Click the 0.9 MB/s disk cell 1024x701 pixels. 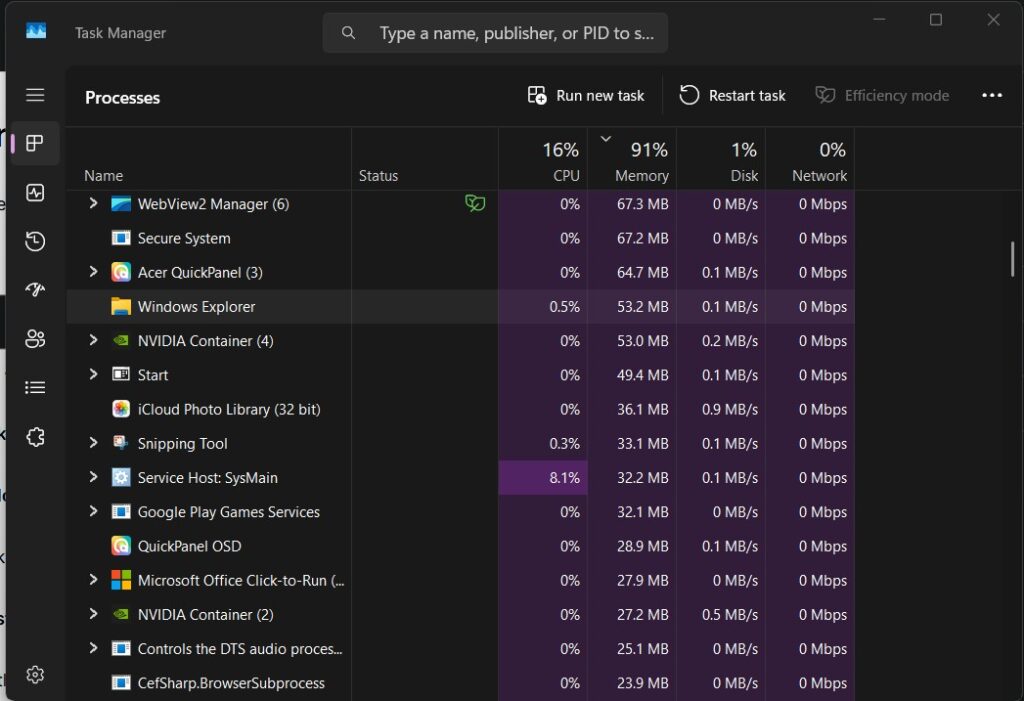[x=721, y=410]
